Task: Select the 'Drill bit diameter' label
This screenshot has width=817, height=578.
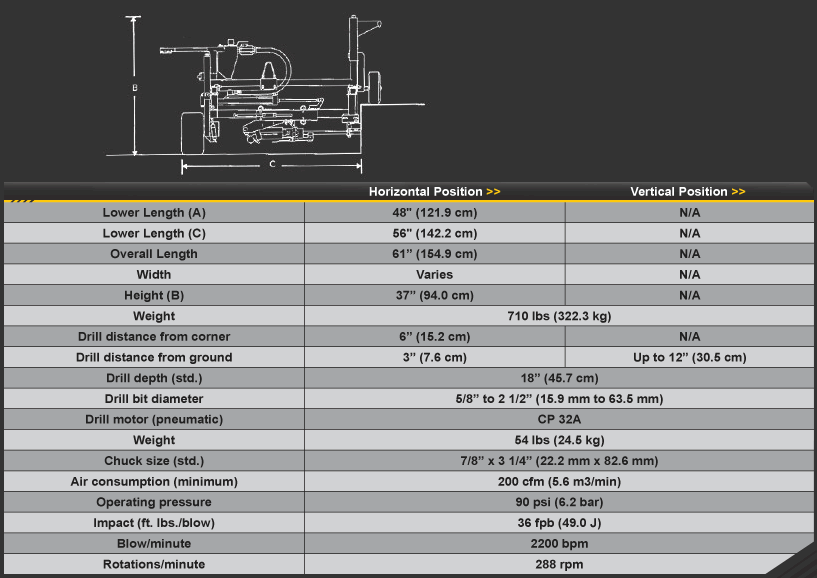Action: tap(154, 399)
